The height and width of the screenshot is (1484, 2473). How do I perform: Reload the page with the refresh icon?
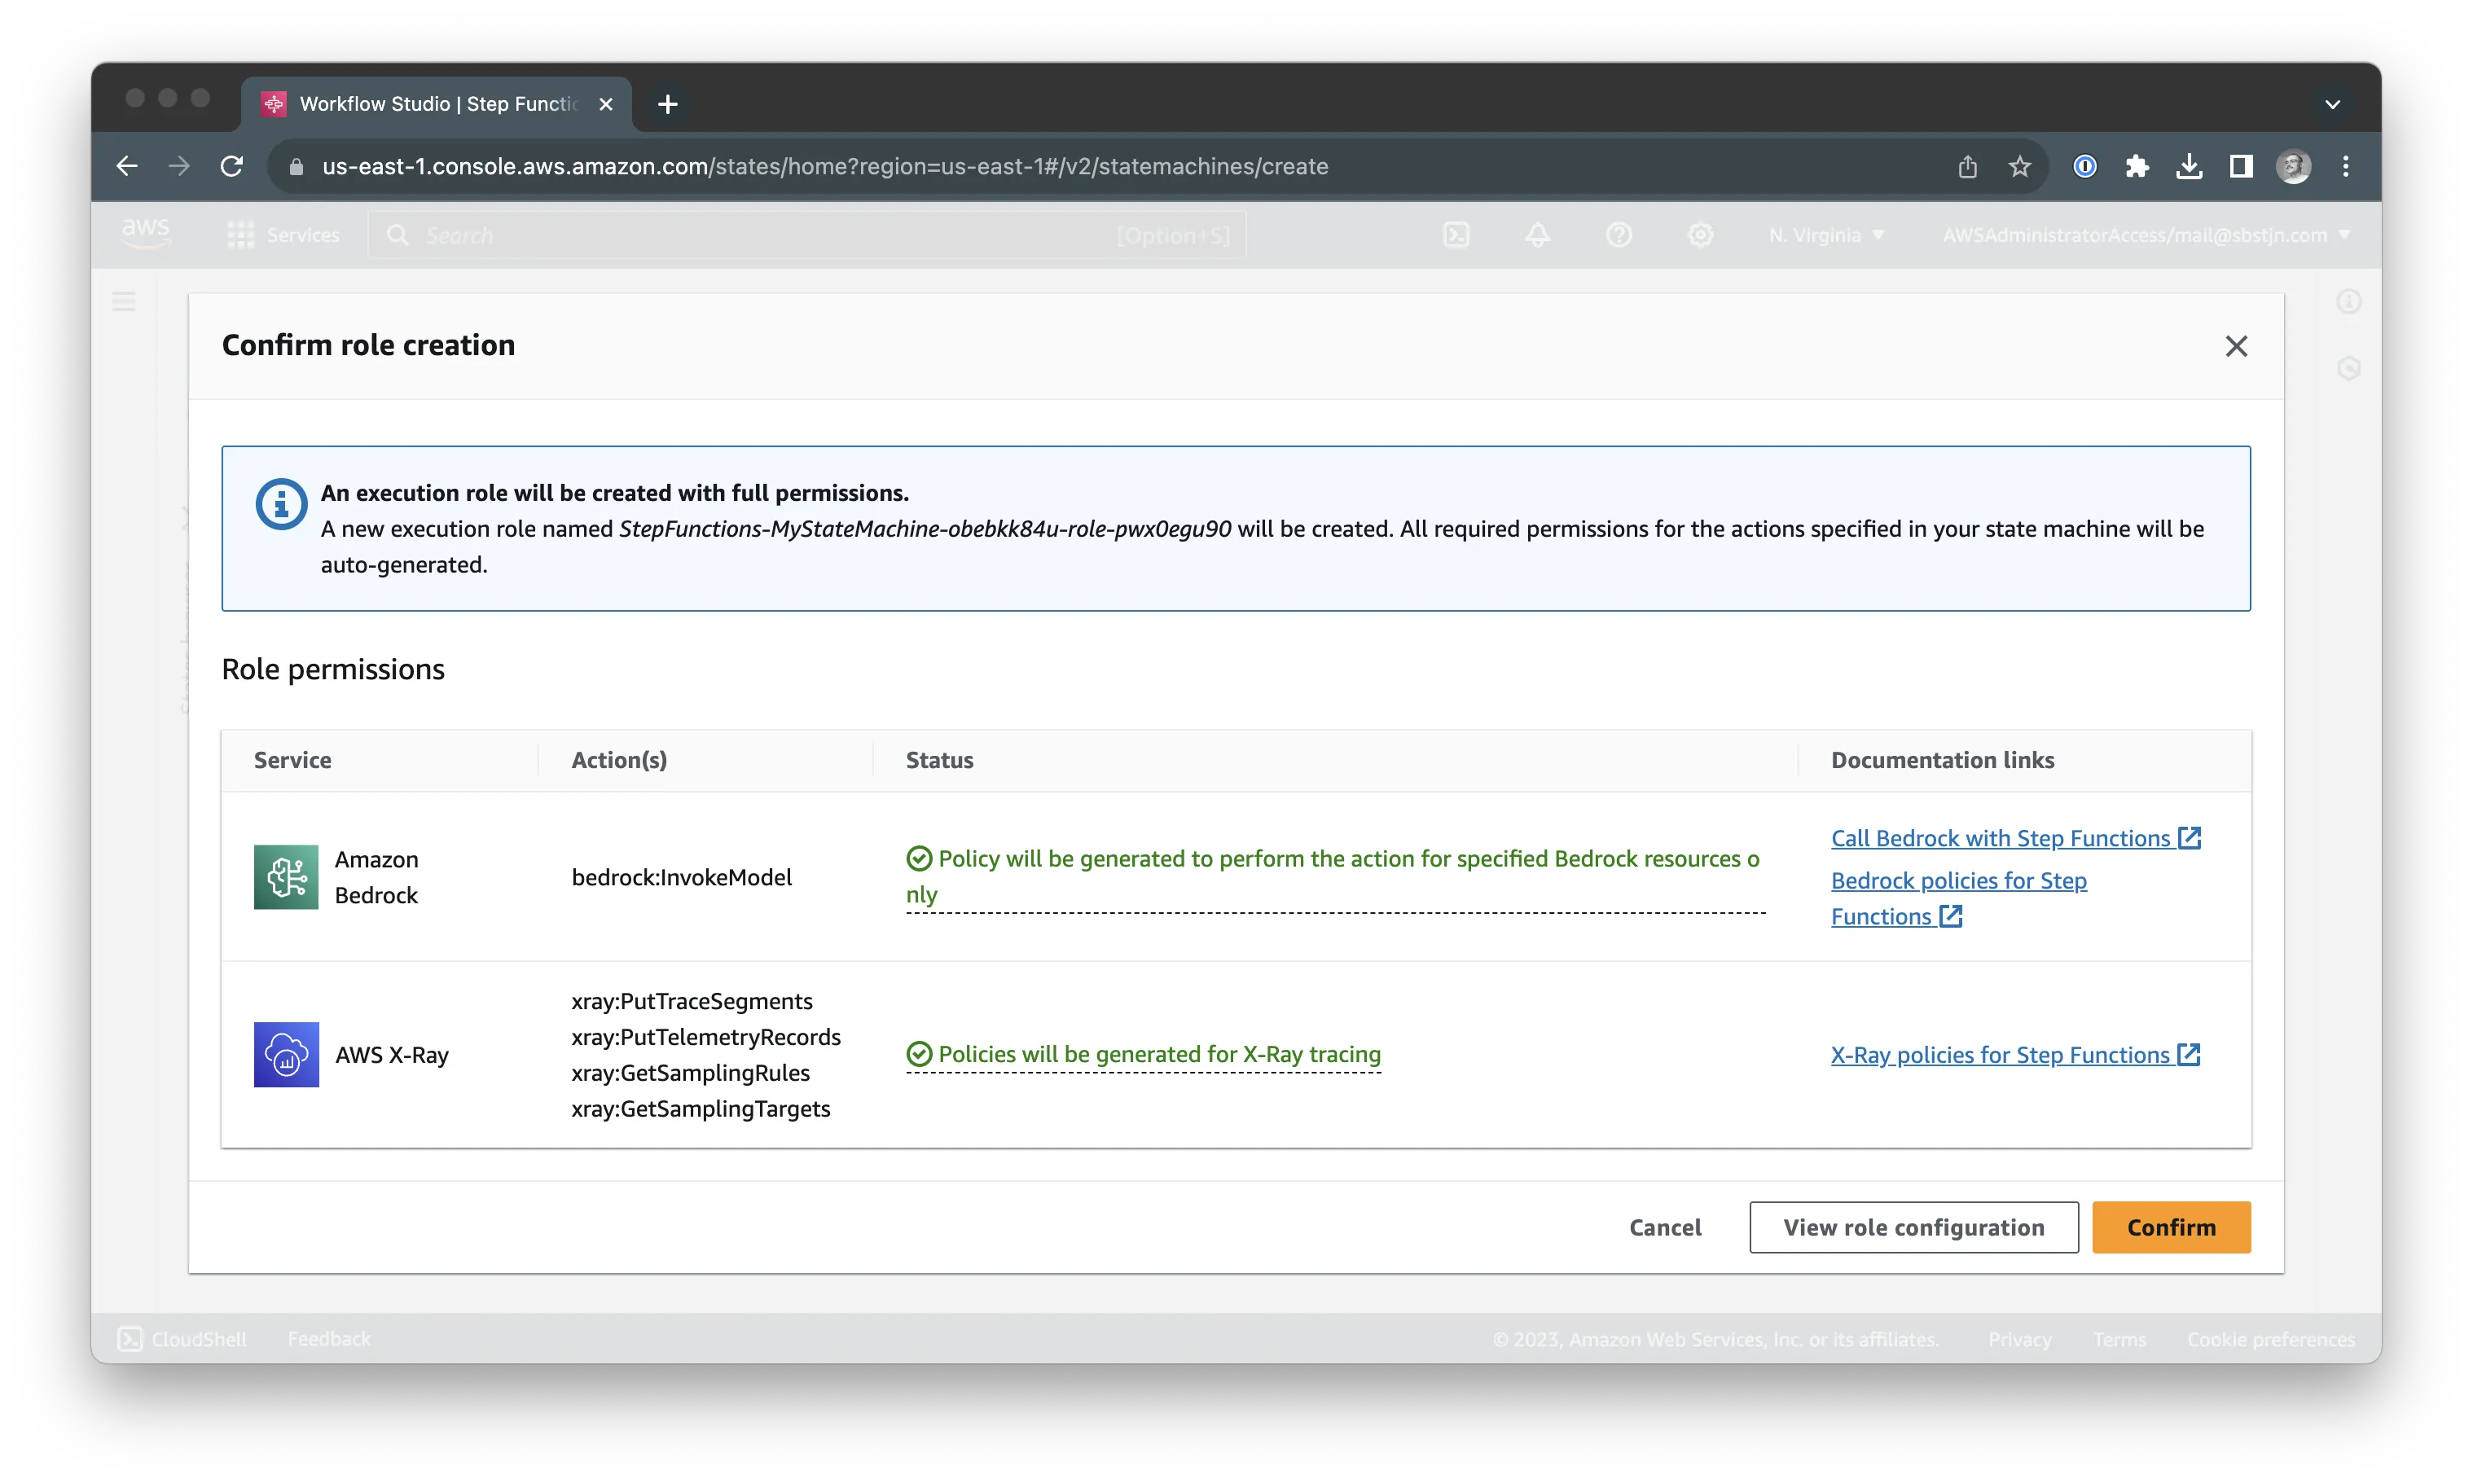[231, 166]
